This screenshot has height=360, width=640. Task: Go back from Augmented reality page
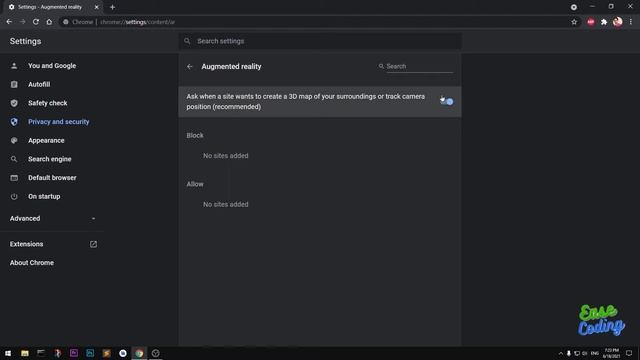(x=189, y=67)
